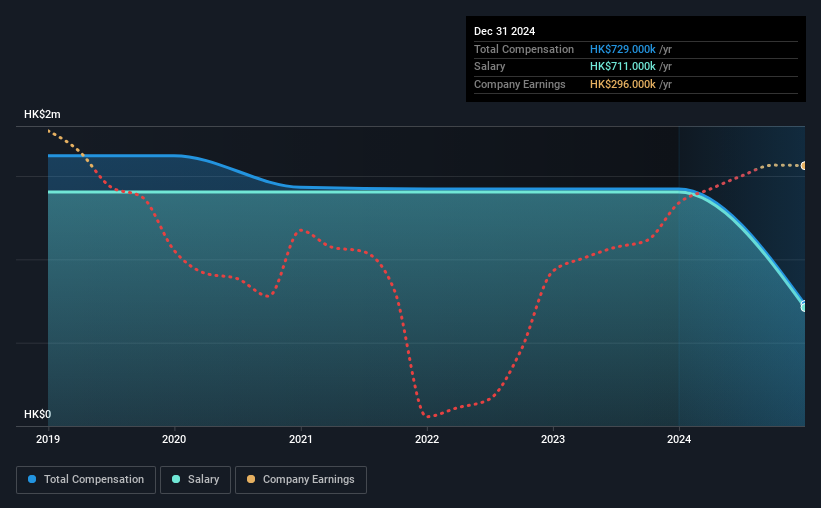Select the 2022 x-axis label
This screenshot has height=508, width=821.
click(x=427, y=439)
